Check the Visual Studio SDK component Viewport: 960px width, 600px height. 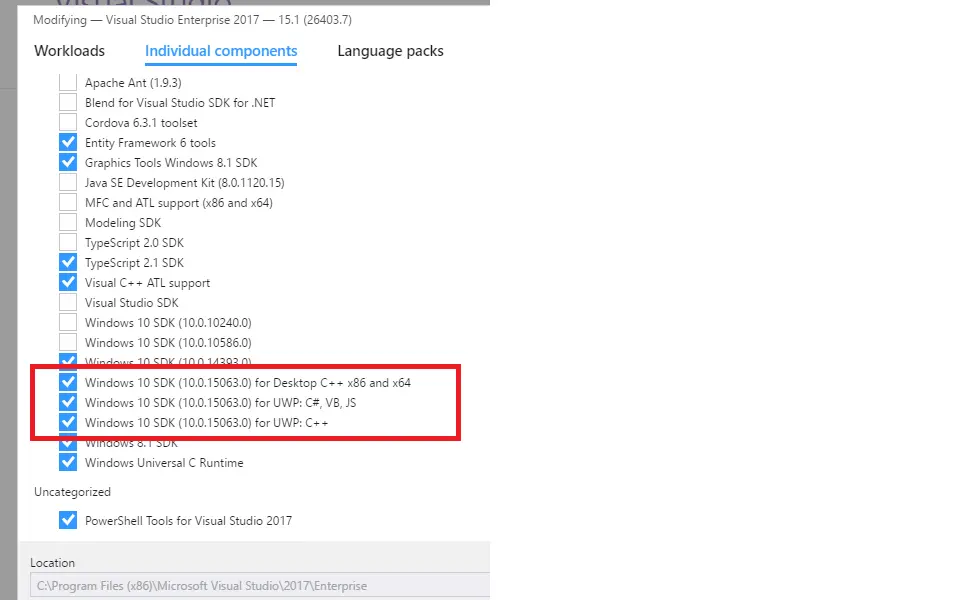click(68, 303)
